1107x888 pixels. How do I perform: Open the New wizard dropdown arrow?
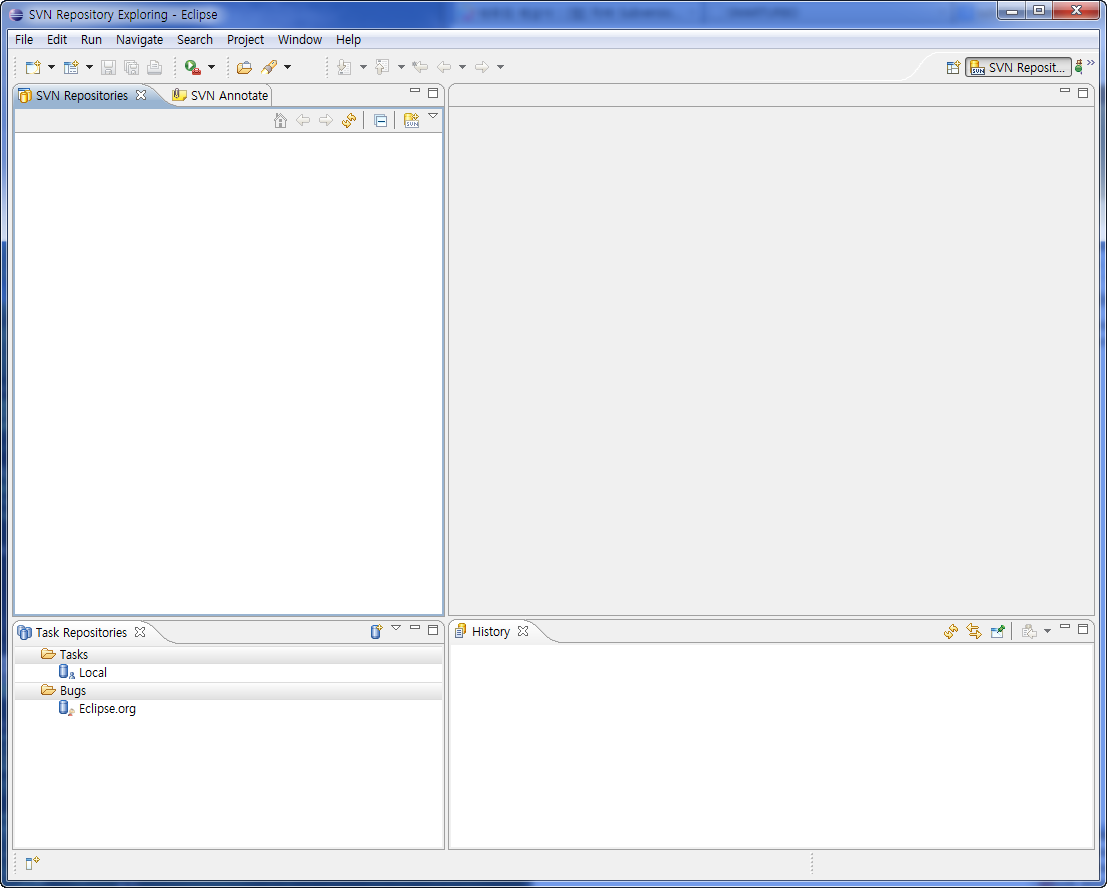pyautogui.click(x=51, y=68)
